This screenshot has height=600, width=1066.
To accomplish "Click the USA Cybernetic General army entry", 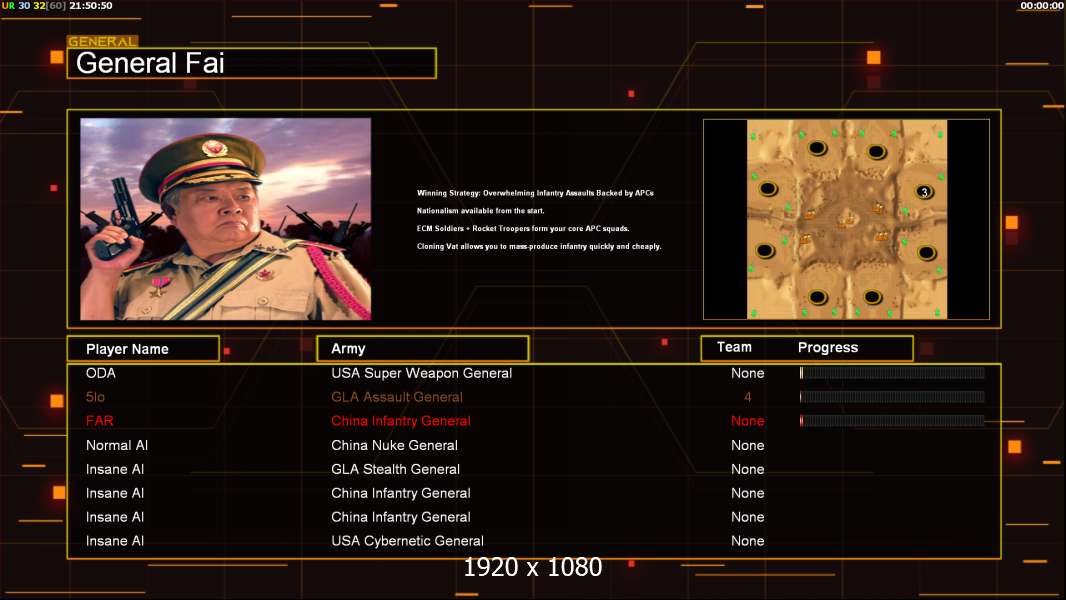I will (407, 541).
